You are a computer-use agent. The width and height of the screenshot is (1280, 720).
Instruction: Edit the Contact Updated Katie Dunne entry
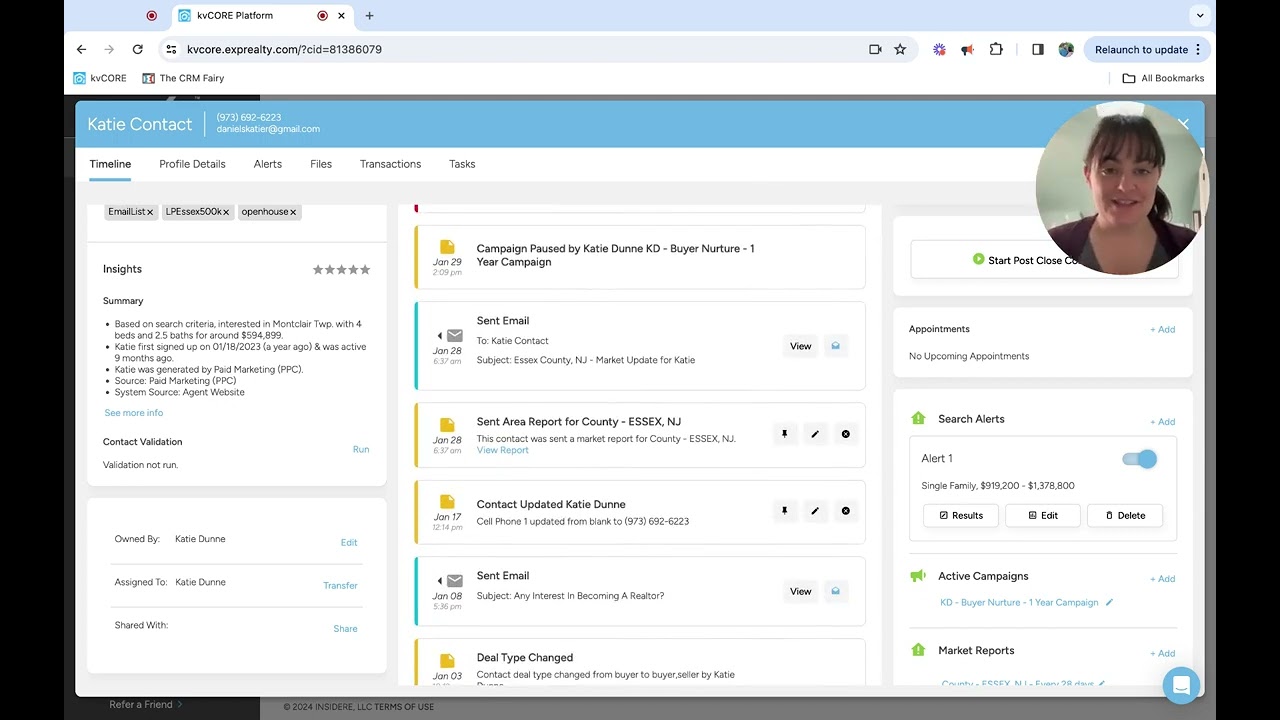point(815,511)
